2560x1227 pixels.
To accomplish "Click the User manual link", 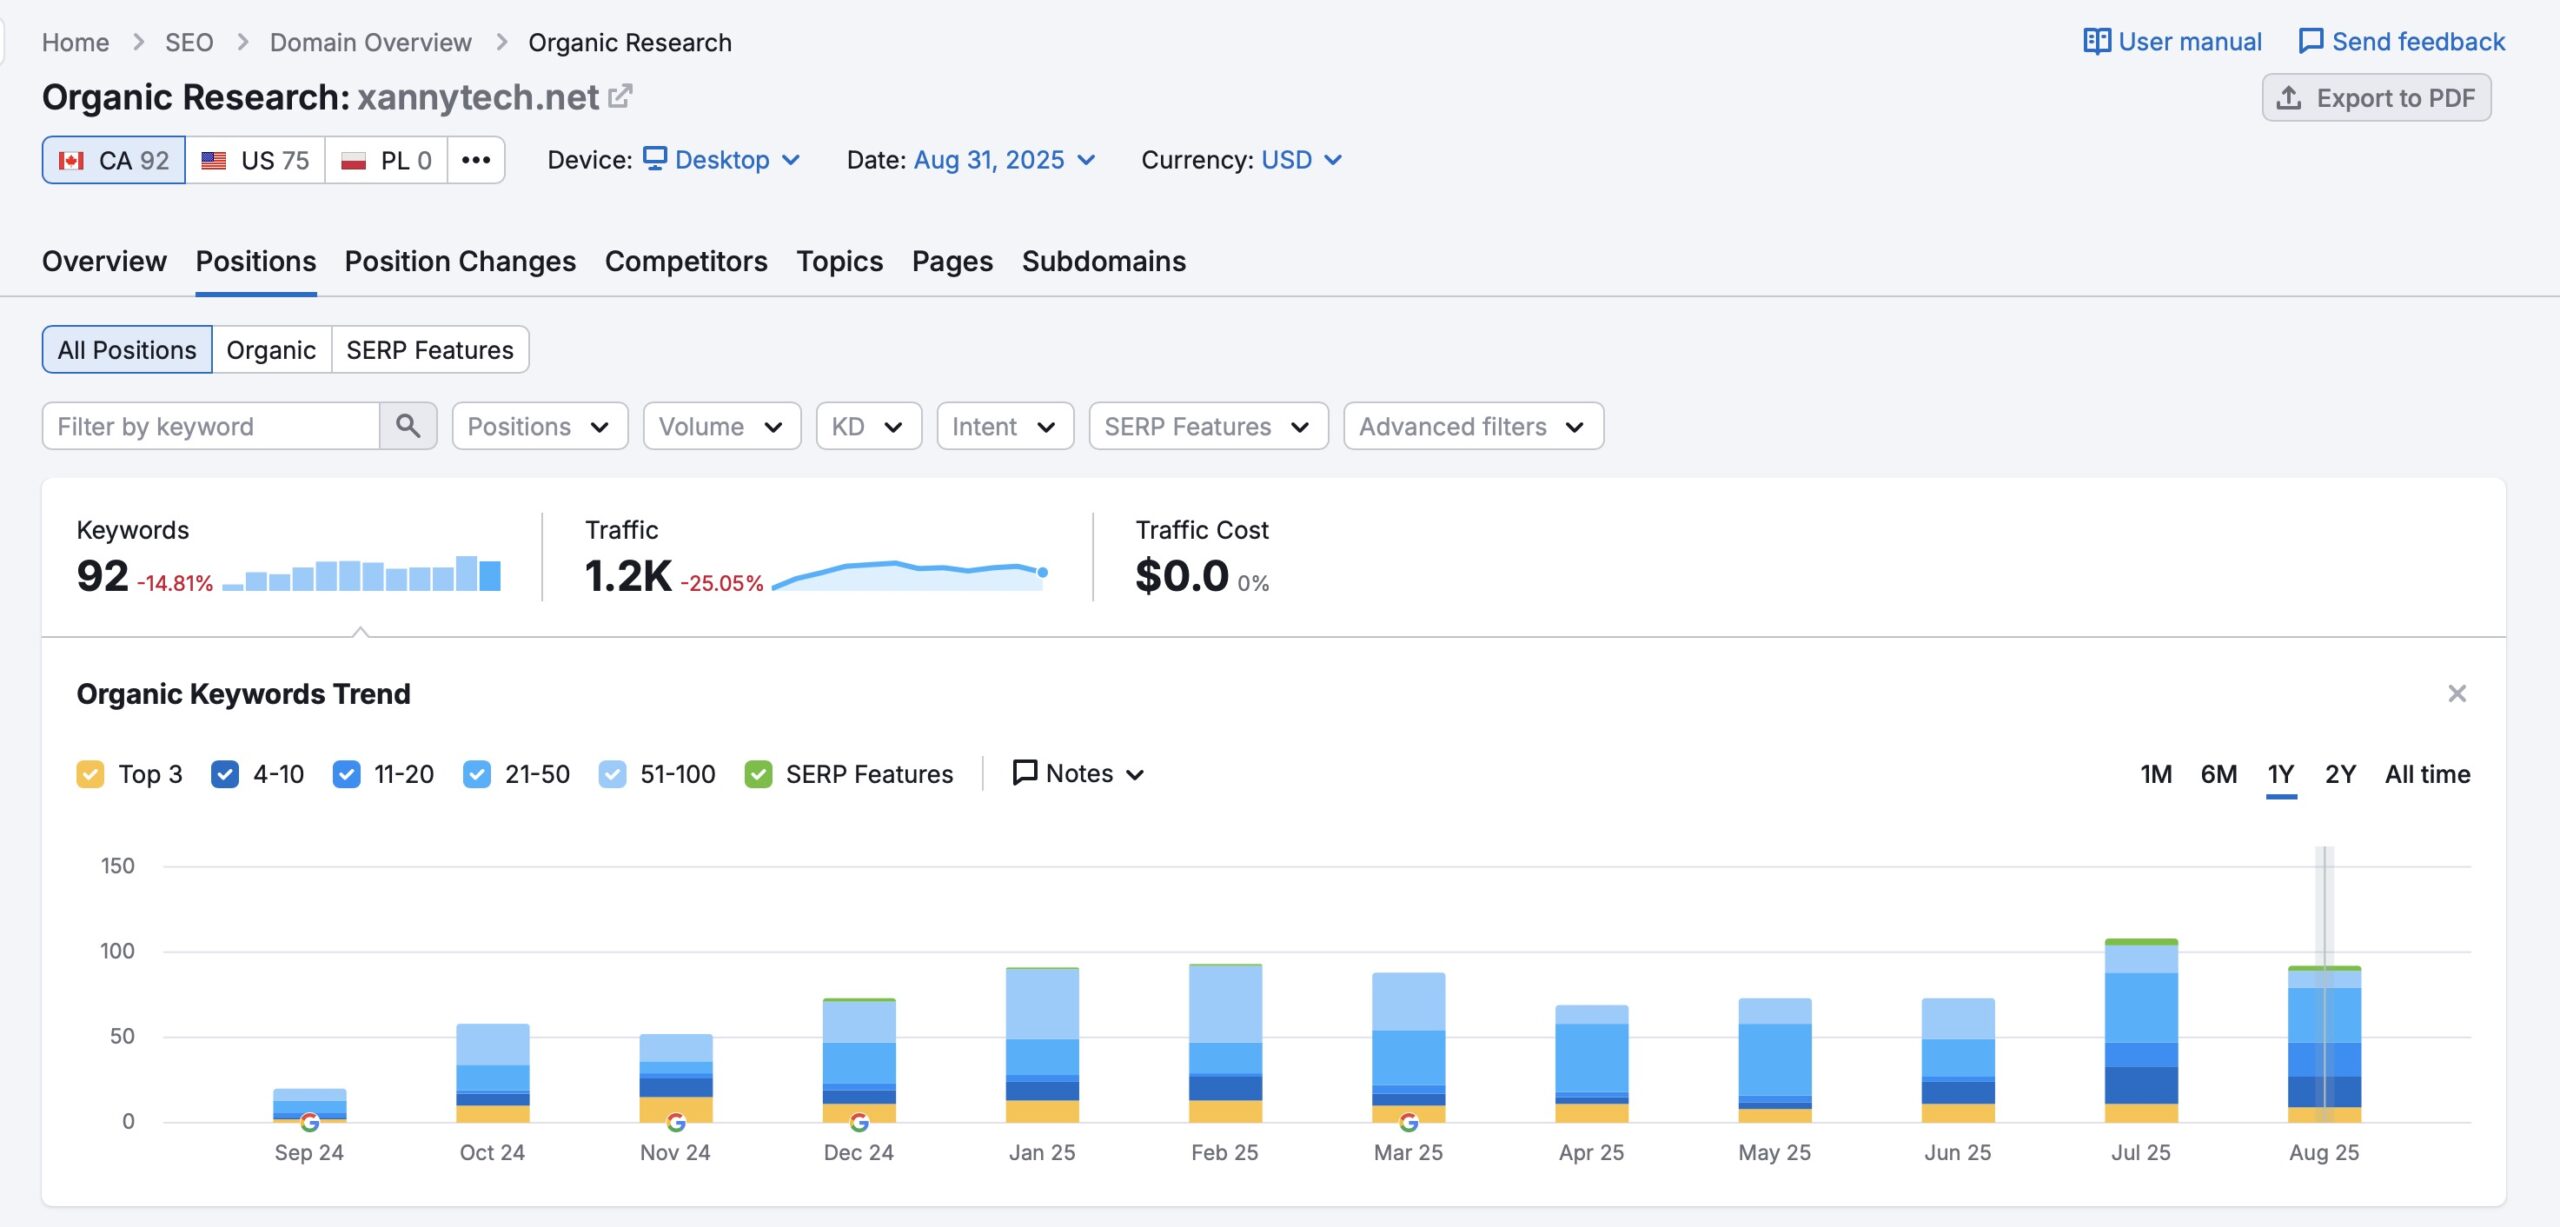I will 2172,41.
